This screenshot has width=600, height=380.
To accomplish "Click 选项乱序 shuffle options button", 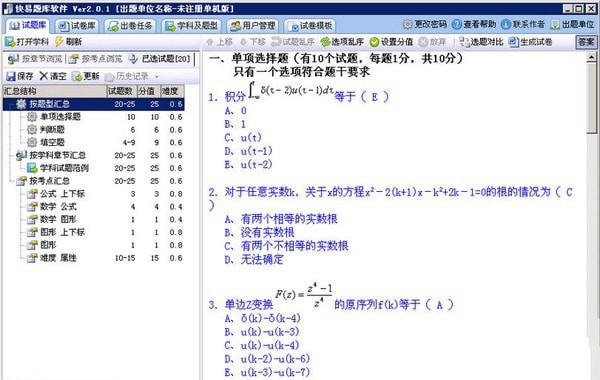I will coord(342,42).
